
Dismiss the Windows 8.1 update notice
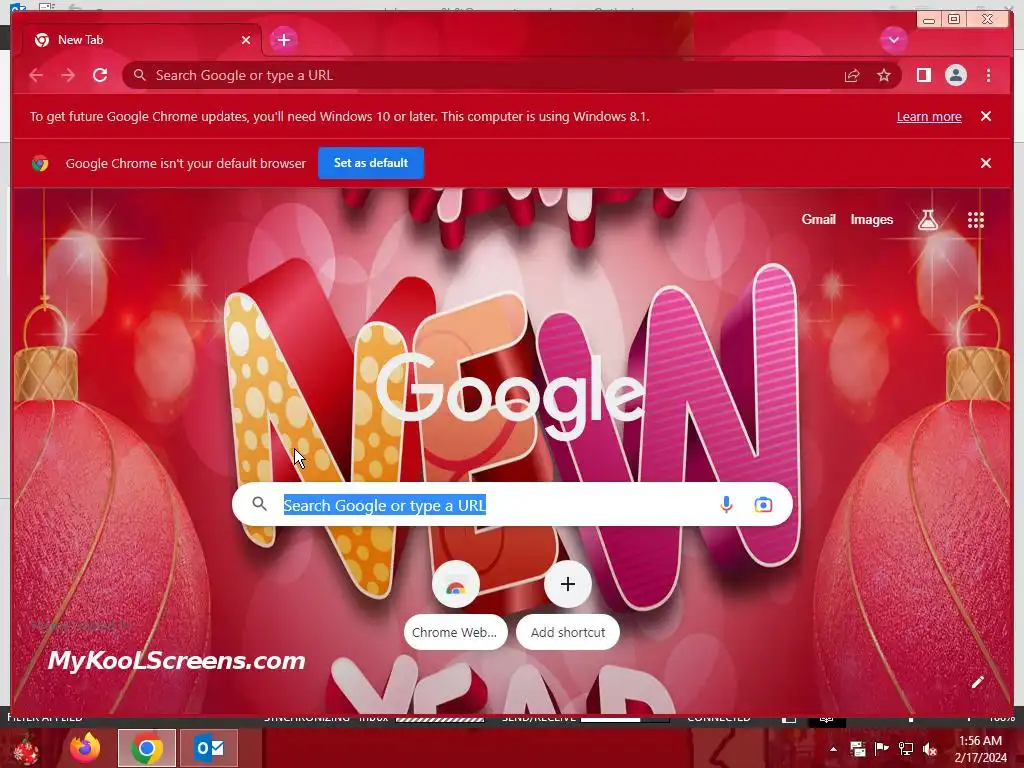[986, 116]
